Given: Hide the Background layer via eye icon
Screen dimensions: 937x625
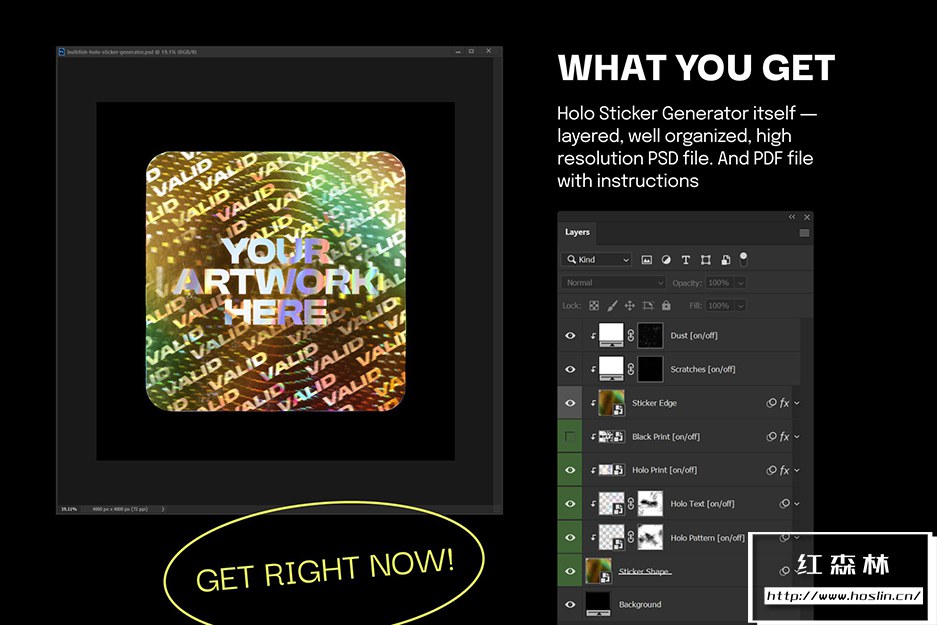Looking at the screenshot, I should 570,605.
